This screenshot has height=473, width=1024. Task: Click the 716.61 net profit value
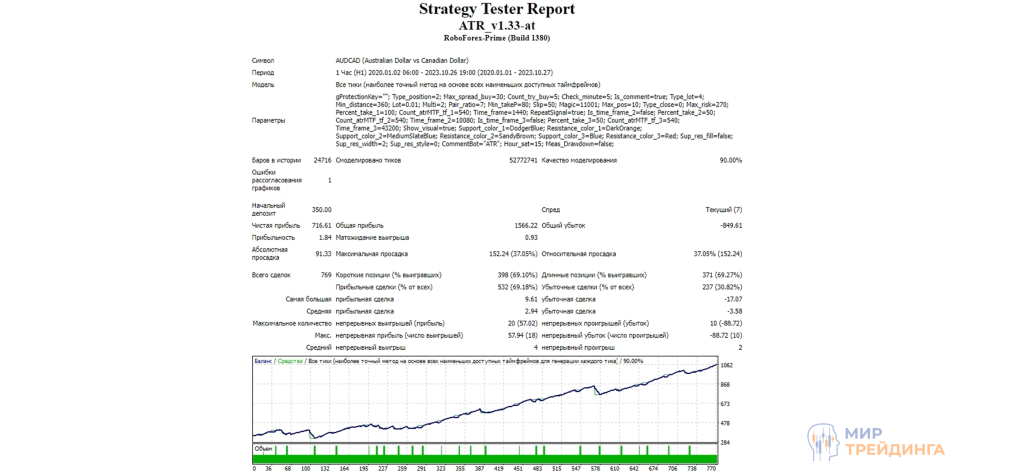pos(318,227)
